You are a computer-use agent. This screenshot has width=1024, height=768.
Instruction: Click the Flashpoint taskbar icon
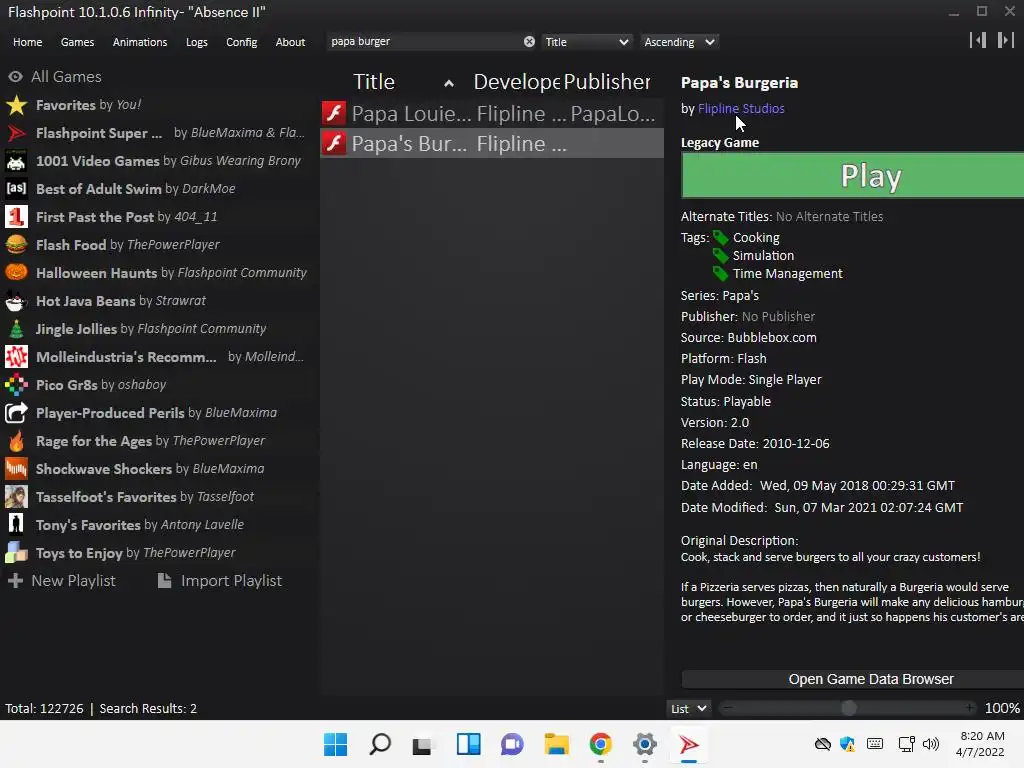click(x=688, y=744)
